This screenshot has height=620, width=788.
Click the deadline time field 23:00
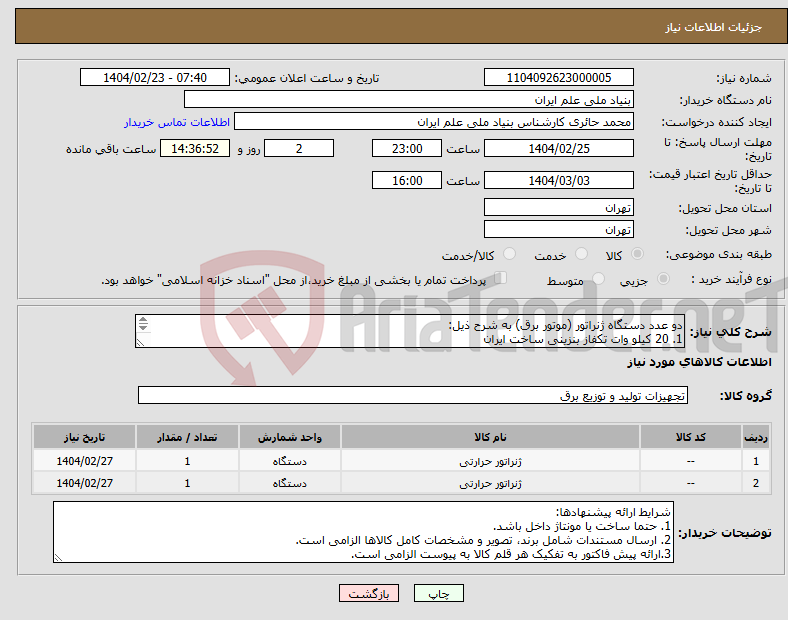pyautogui.click(x=407, y=149)
